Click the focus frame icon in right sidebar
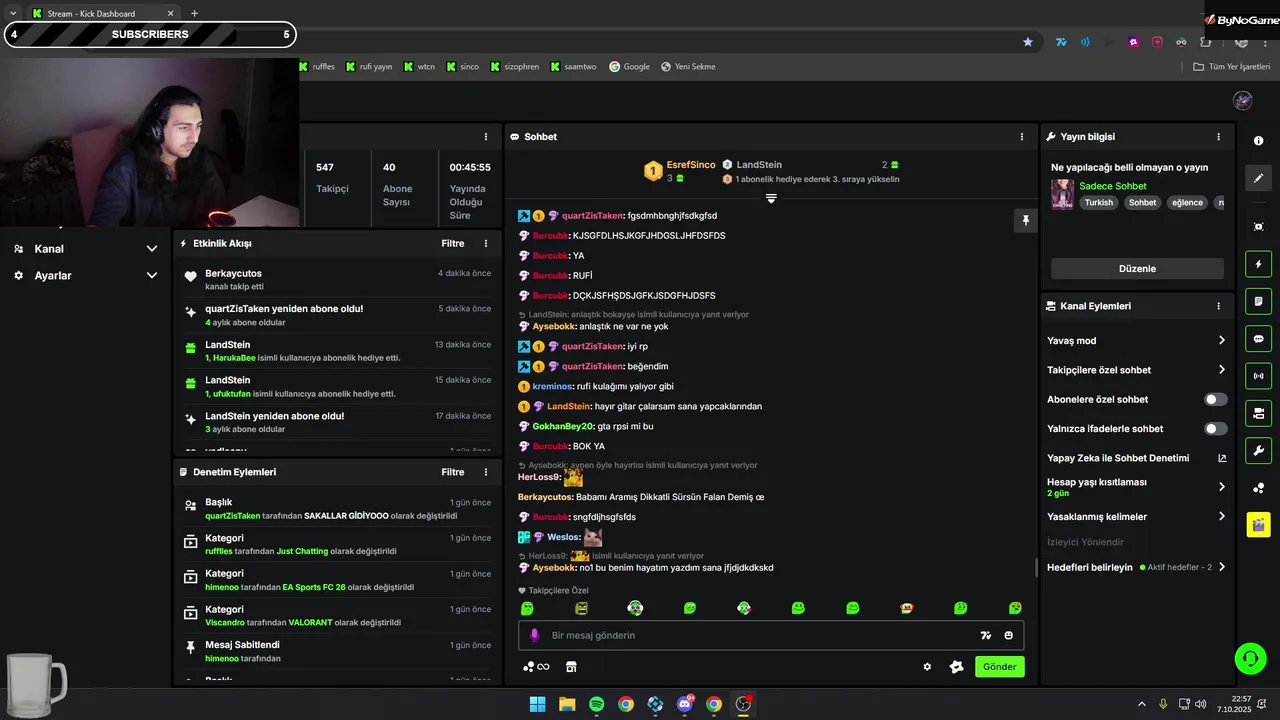The height and width of the screenshot is (720, 1280). tap(1258, 227)
